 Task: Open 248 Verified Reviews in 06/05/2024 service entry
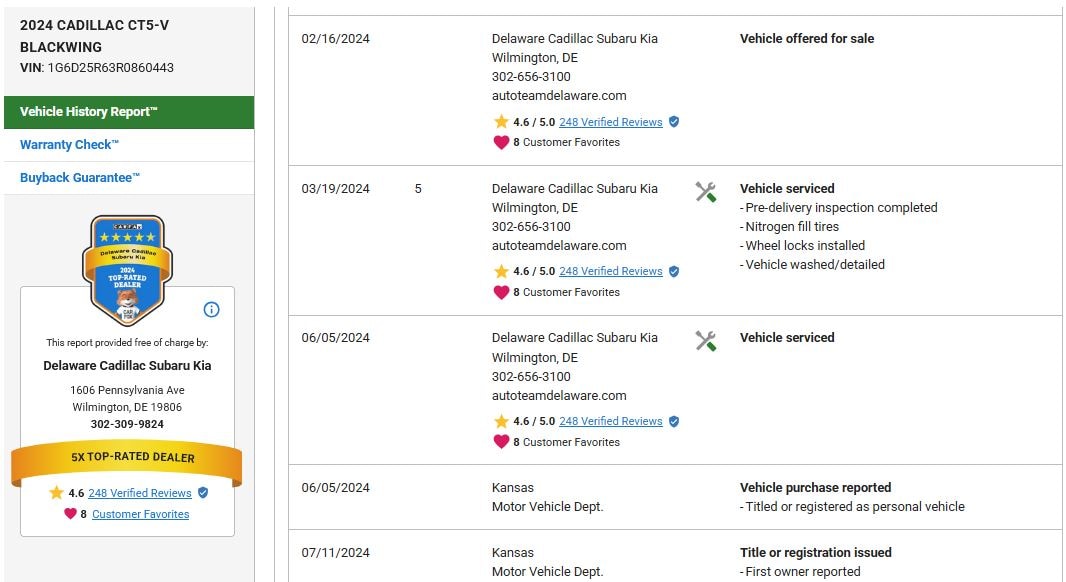click(610, 421)
